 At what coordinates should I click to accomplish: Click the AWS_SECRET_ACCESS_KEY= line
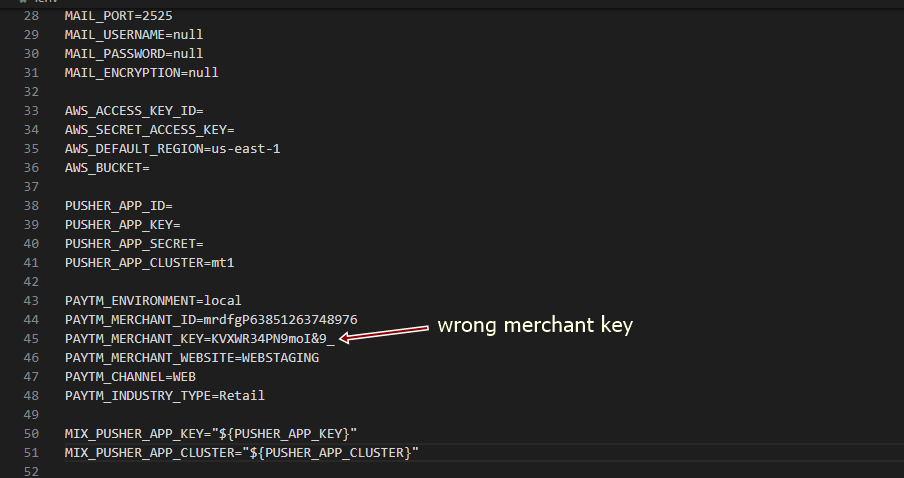pos(149,130)
